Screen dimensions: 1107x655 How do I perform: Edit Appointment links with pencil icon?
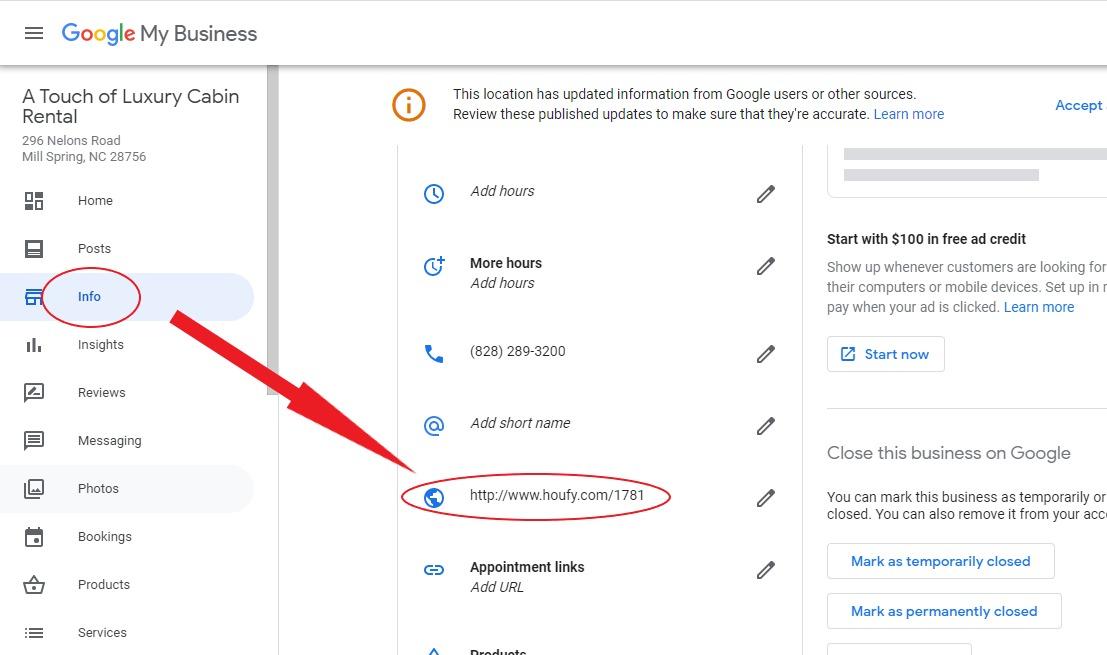(766, 570)
